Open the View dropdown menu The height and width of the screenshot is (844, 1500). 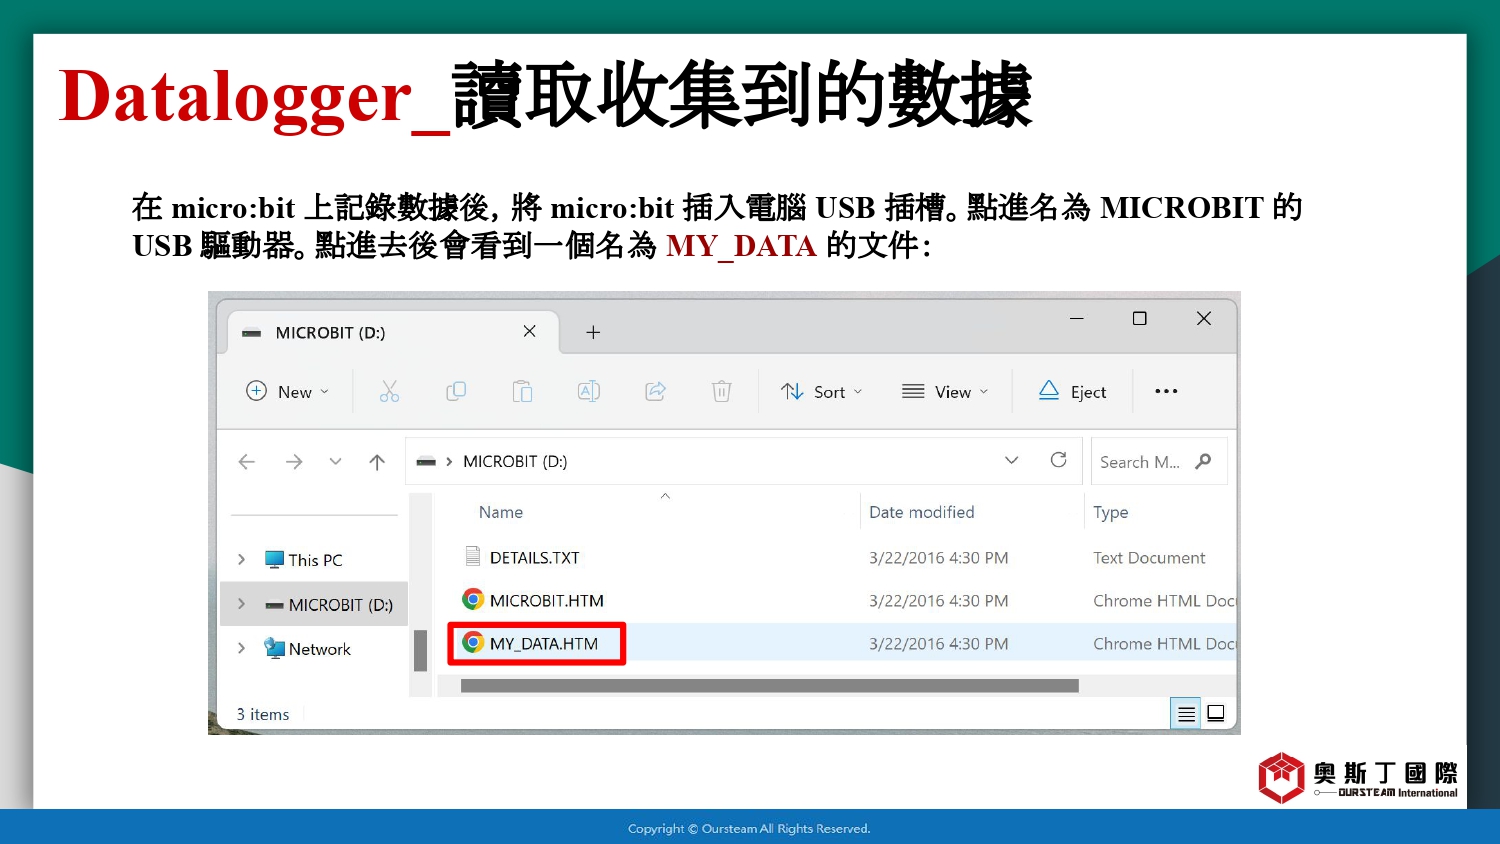click(x=945, y=392)
